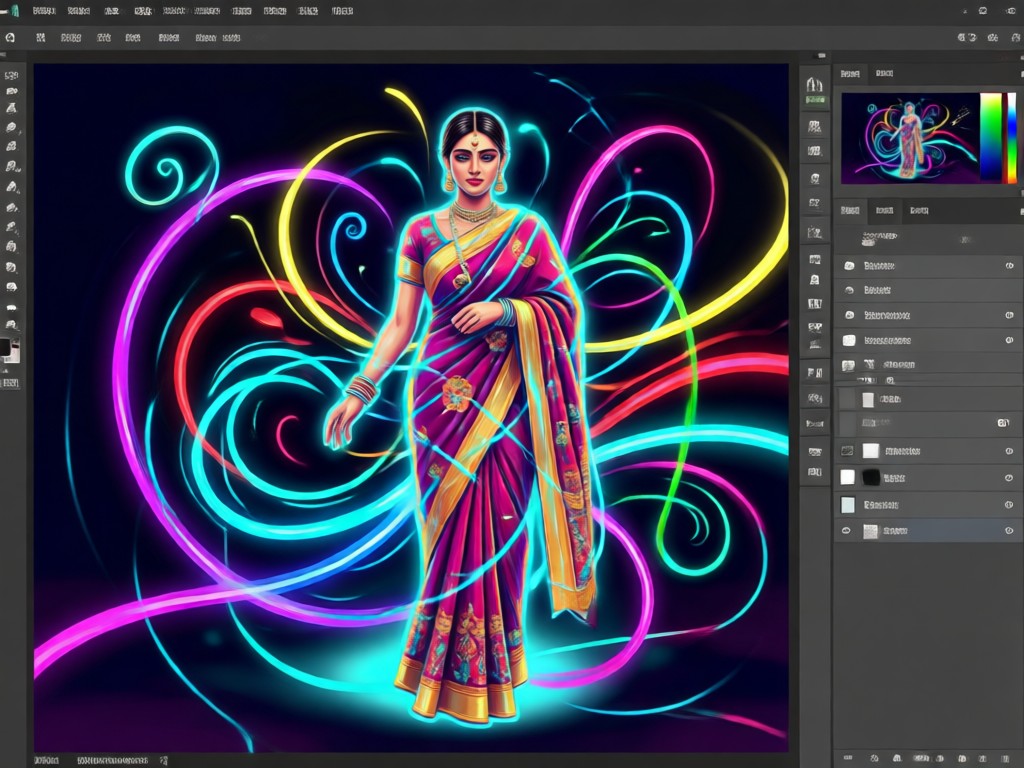Open the blend mode dropdown above the layers
This screenshot has height=768, width=1024.
point(879,238)
